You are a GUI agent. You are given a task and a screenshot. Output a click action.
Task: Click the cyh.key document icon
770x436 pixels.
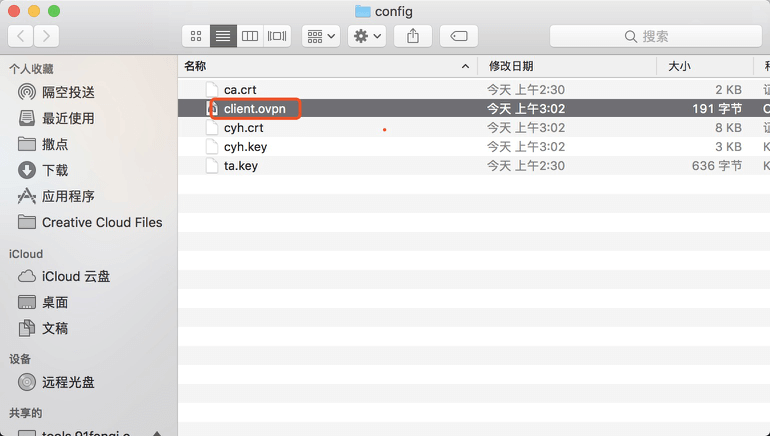click(x=212, y=146)
